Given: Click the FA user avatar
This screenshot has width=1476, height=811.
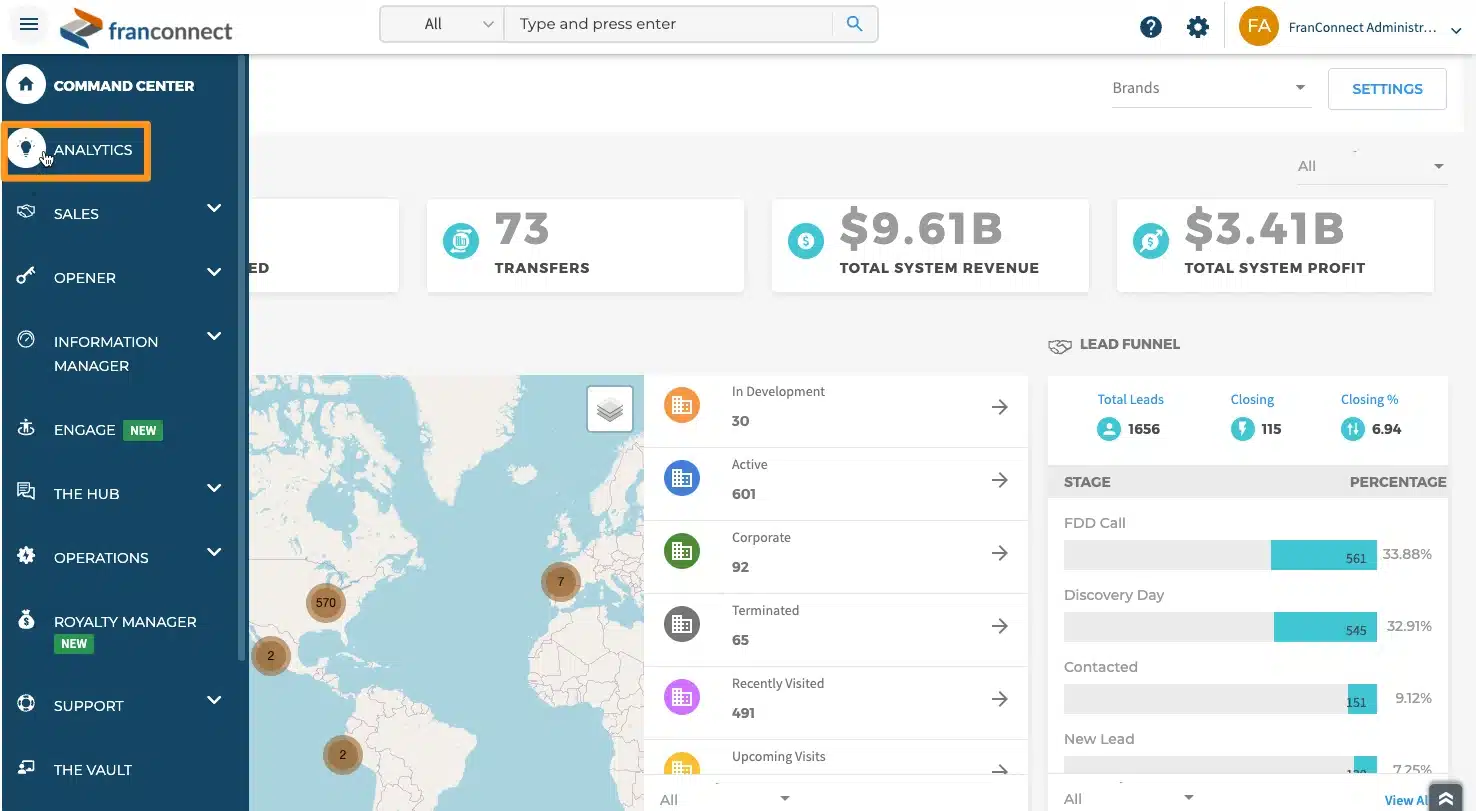Looking at the screenshot, I should [x=1259, y=27].
